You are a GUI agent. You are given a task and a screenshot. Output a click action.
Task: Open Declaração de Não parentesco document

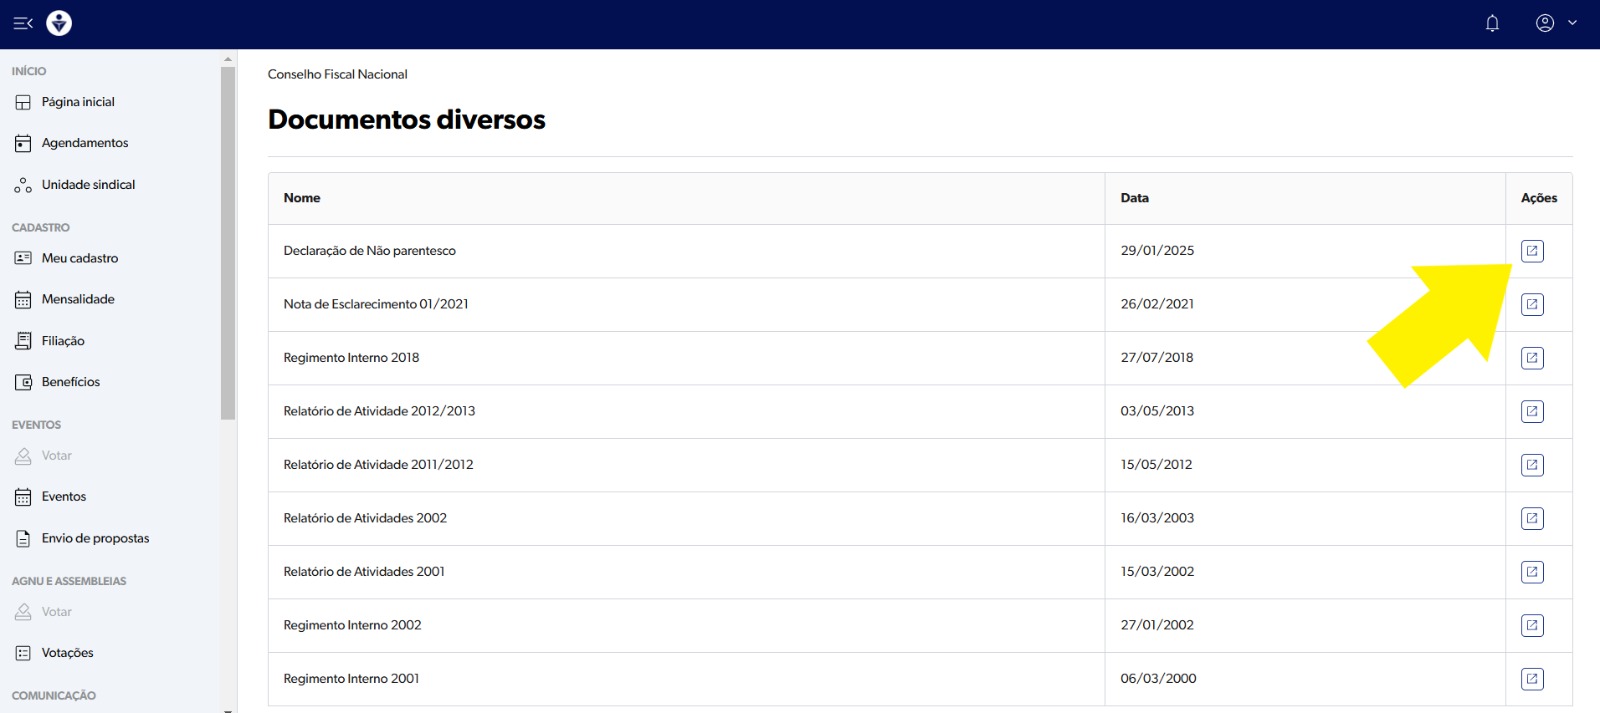tap(1532, 251)
